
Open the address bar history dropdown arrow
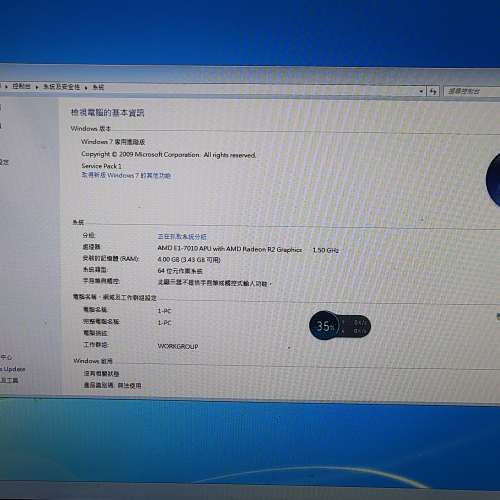(421, 91)
